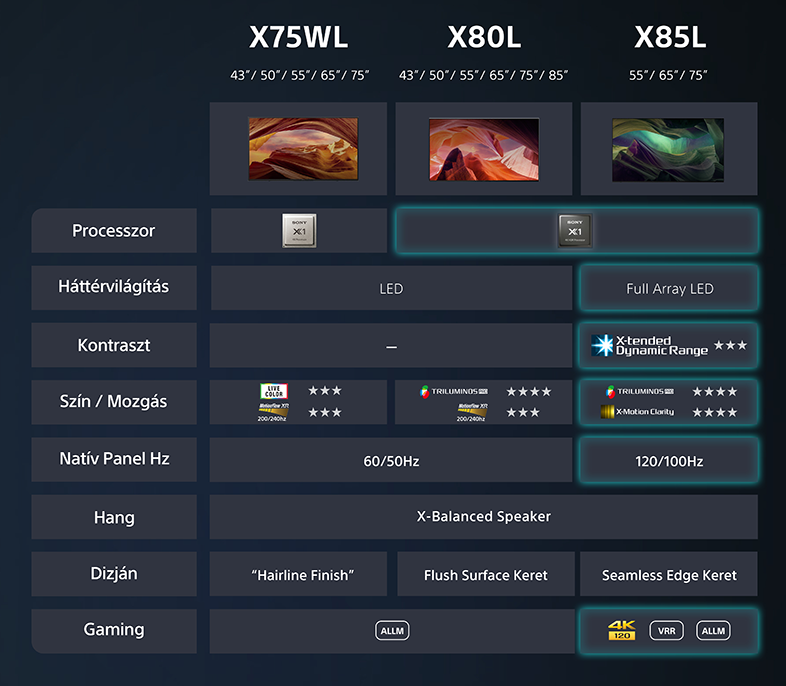Image resolution: width=786 pixels, height=686 pixels.
Task: Click the Triluminos logo in X85L column
Action: [640, 391]
